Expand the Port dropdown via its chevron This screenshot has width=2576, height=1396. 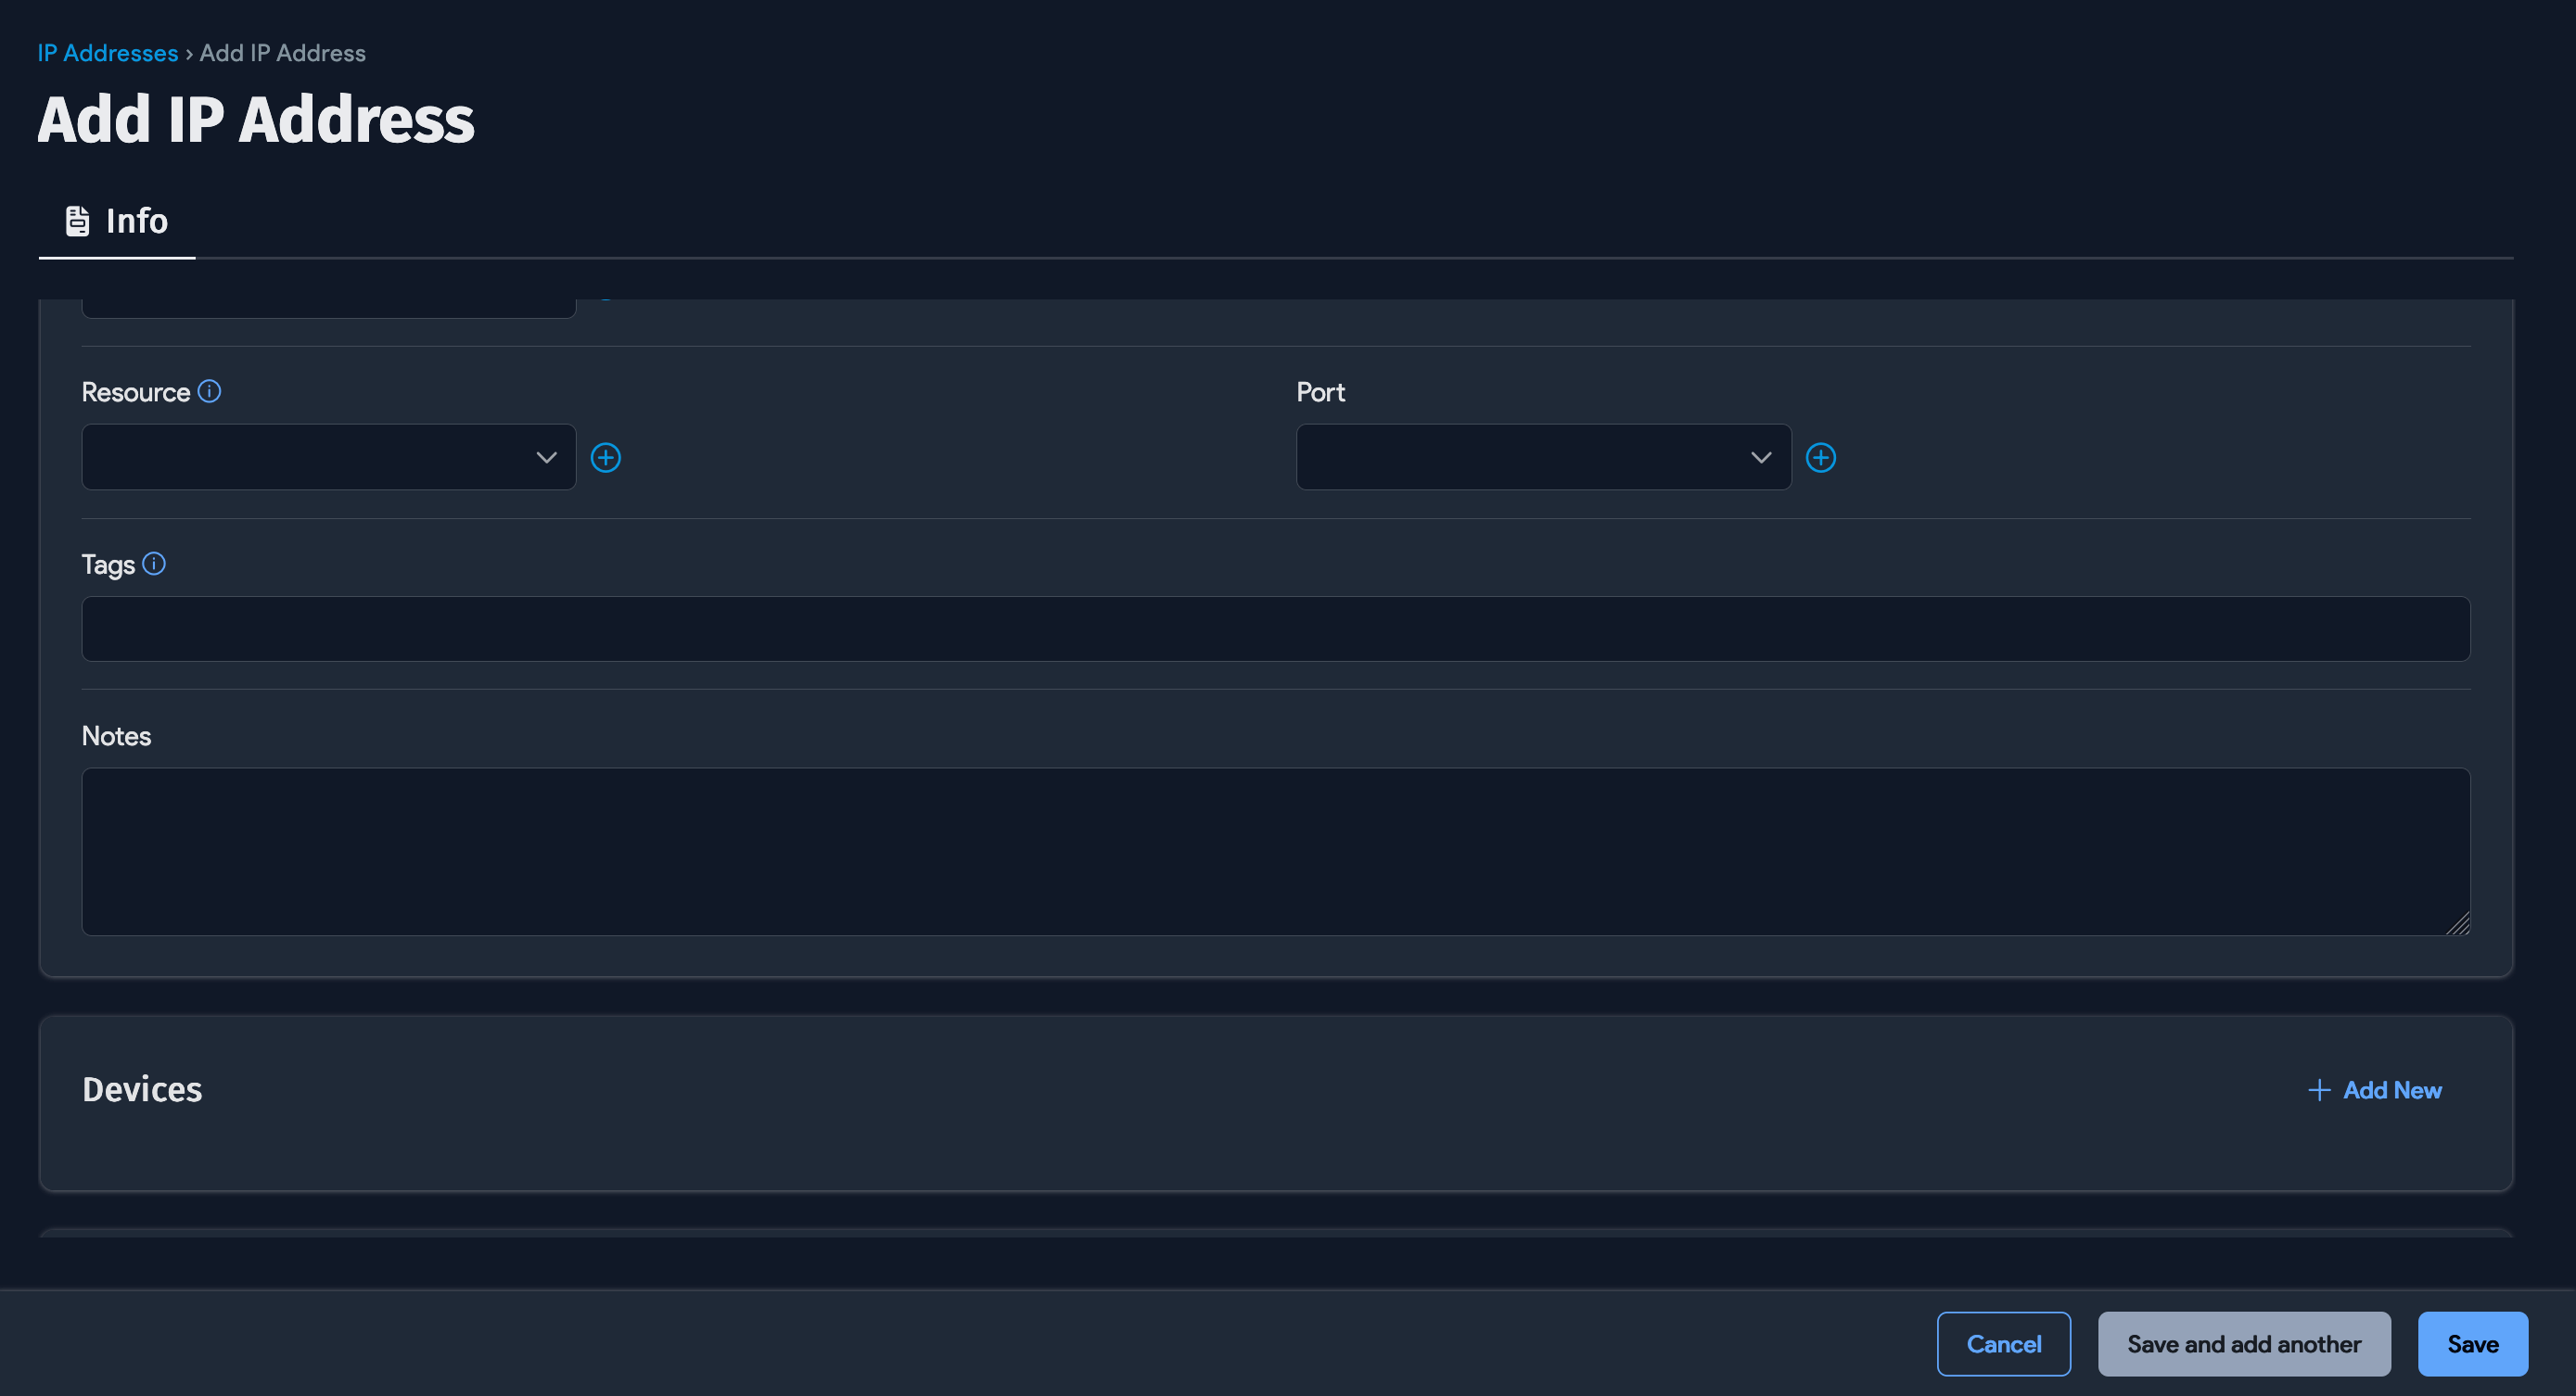[1761, 457]
